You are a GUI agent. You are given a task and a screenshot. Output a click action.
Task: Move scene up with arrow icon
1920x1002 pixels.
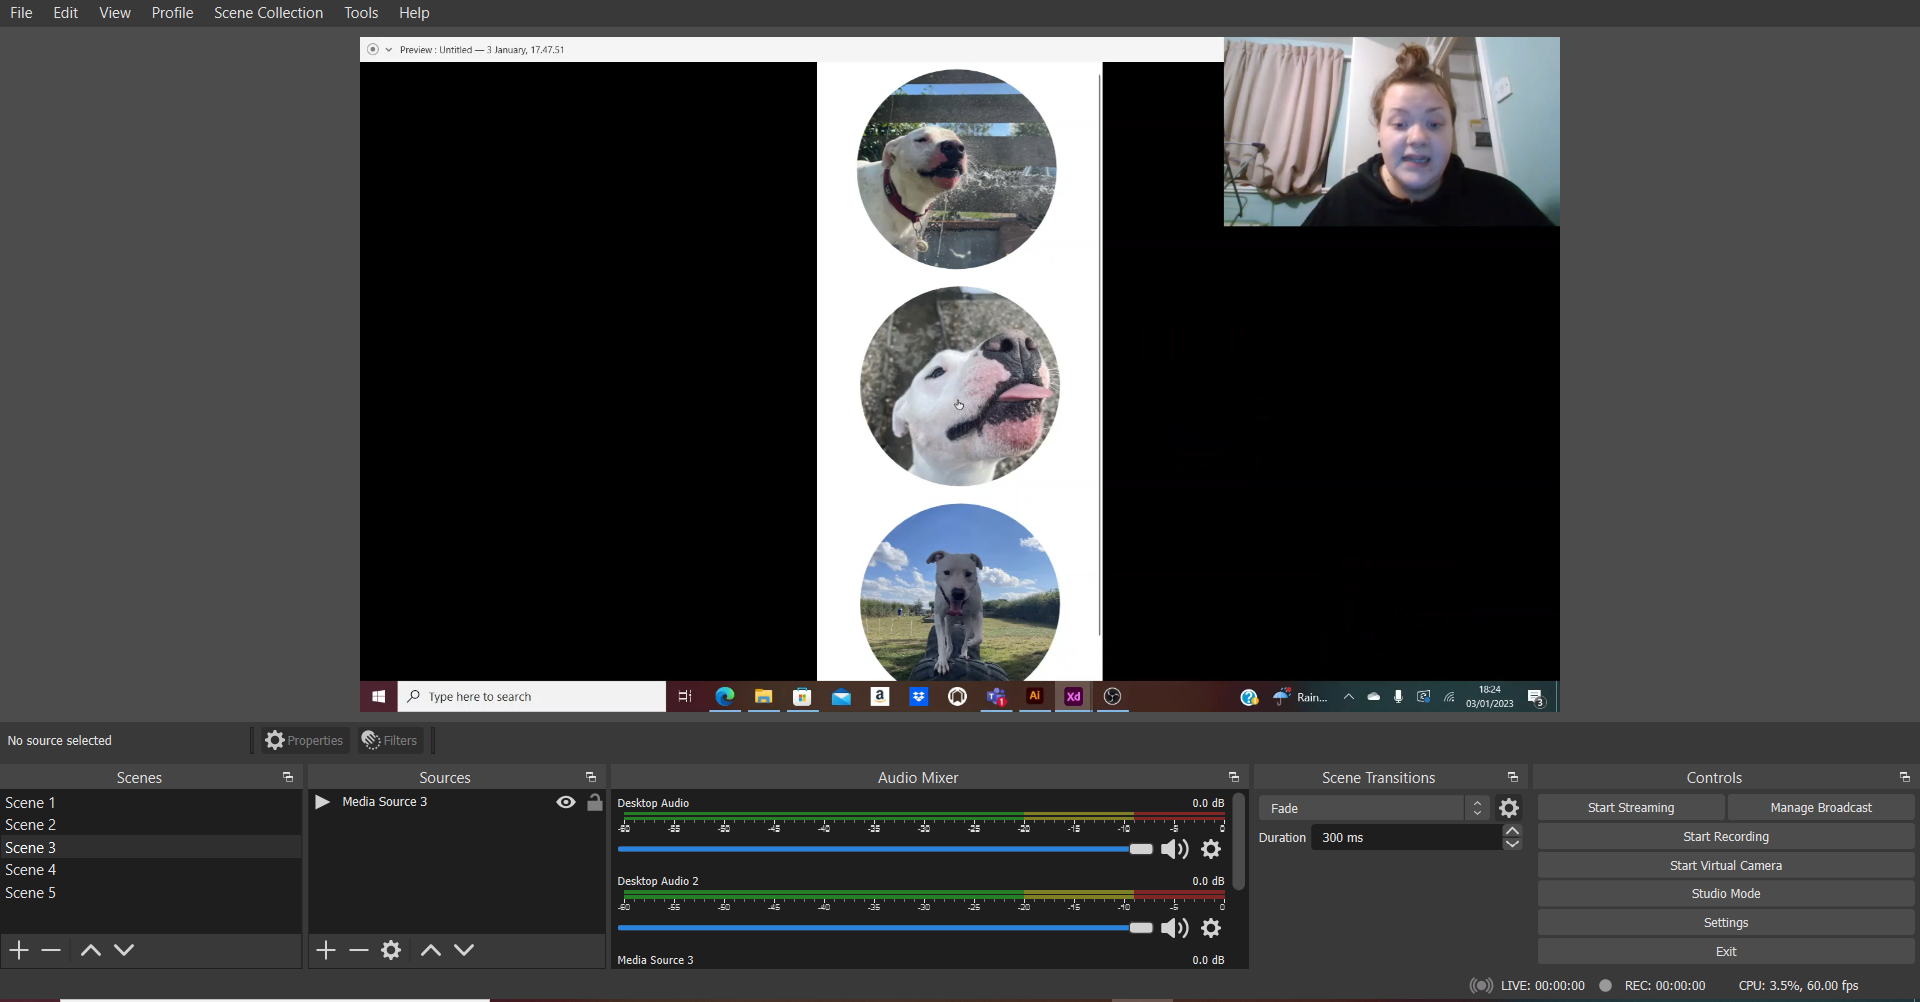coord(90,950)
